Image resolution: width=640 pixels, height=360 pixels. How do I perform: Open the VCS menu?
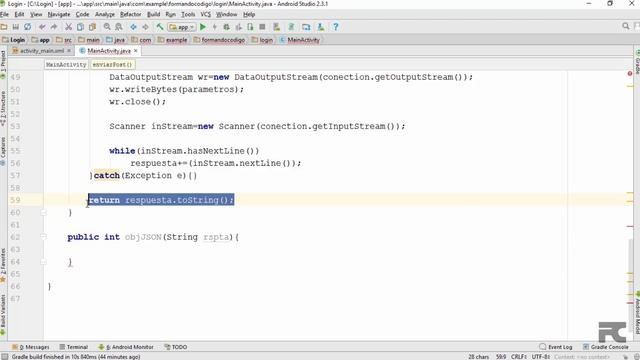click(x=206, y=14)
